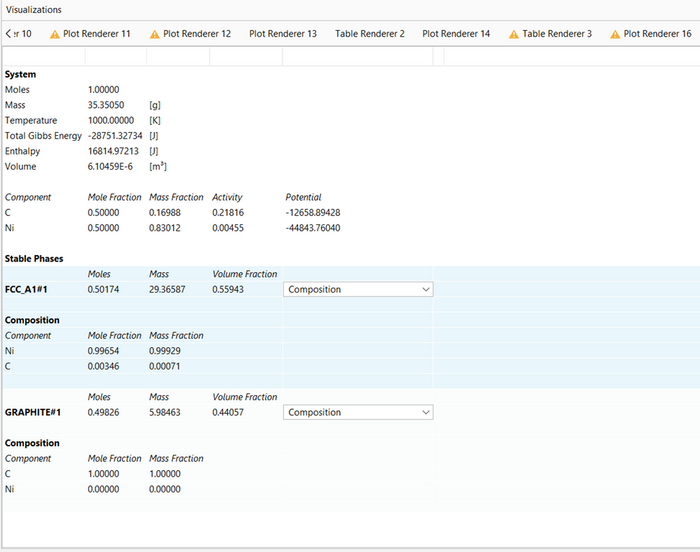Switch to the Plot Renderer 13 tab
Image resolution: width=700 pixels, height=552 pixels.
(283, 34)
